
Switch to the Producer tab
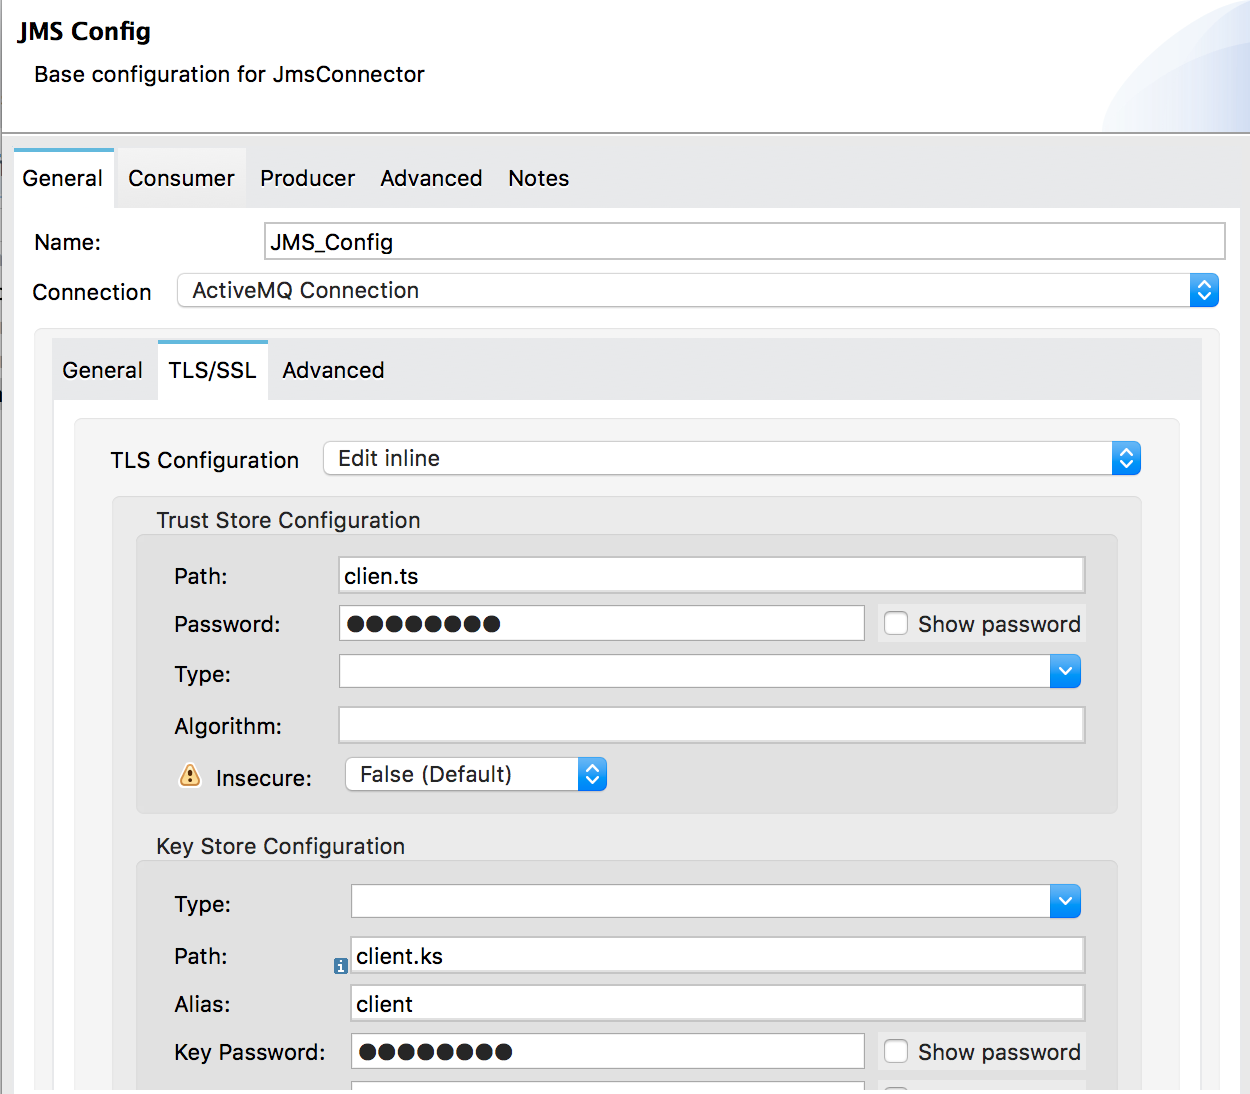[307, 179]
